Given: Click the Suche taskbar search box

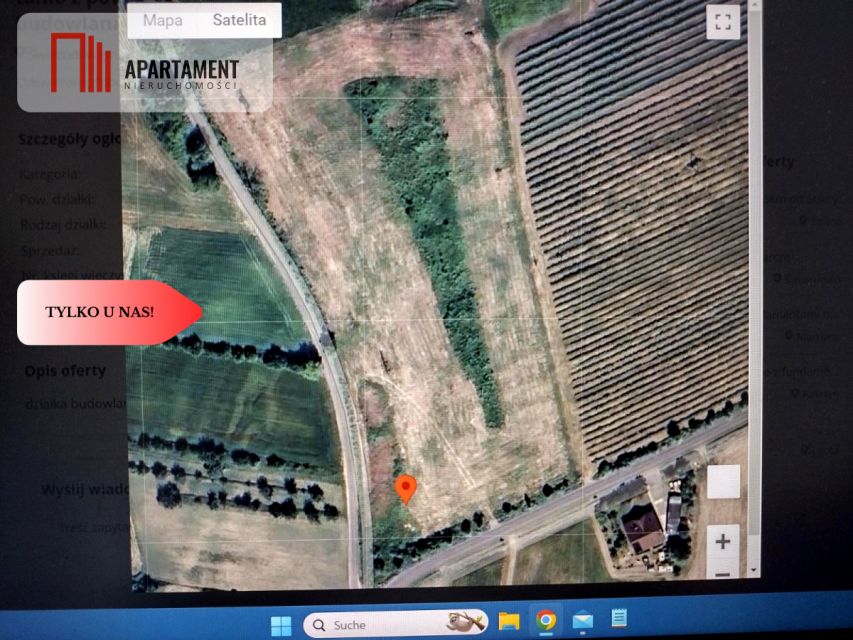Looking at the screenshot, I should click(x=380, y=625).
